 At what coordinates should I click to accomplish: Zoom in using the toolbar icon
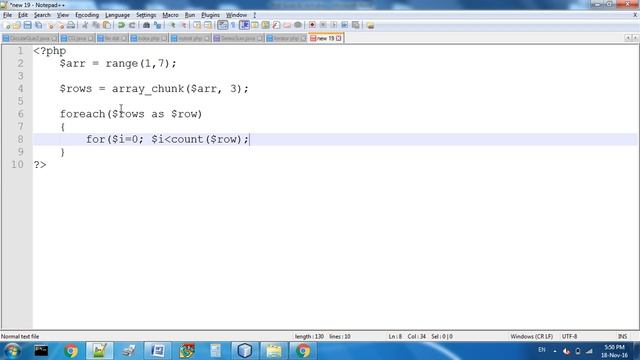pyautogui.click(x=173, y=25)
